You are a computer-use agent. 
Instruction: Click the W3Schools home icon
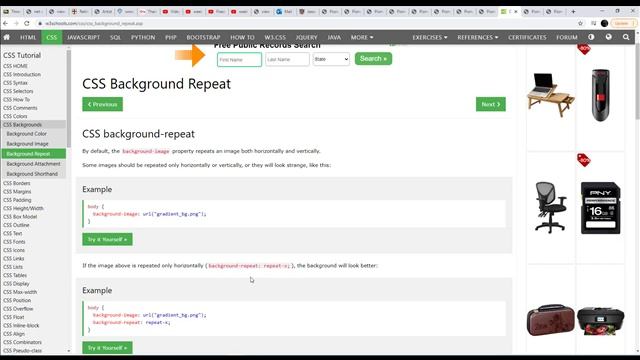coord(7,37)
